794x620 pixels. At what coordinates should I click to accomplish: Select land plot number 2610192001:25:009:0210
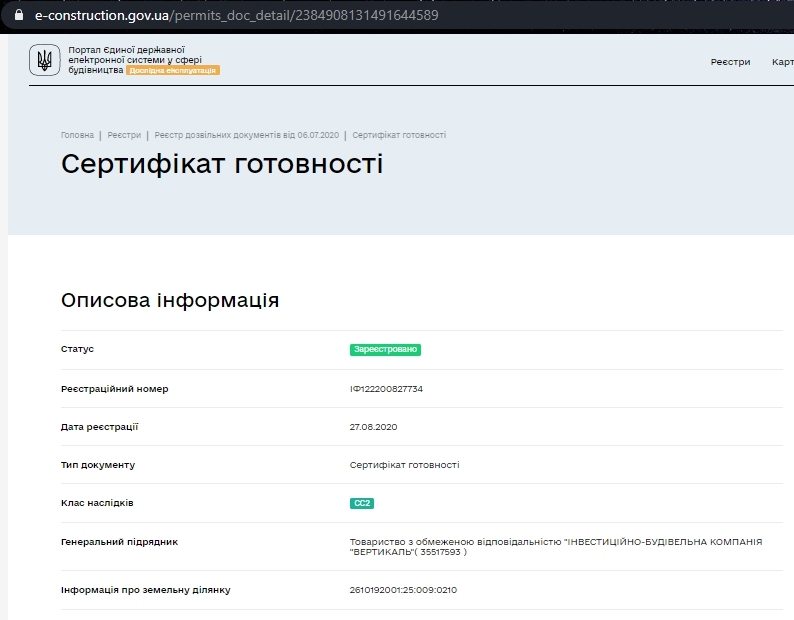(x=403, y=590)
